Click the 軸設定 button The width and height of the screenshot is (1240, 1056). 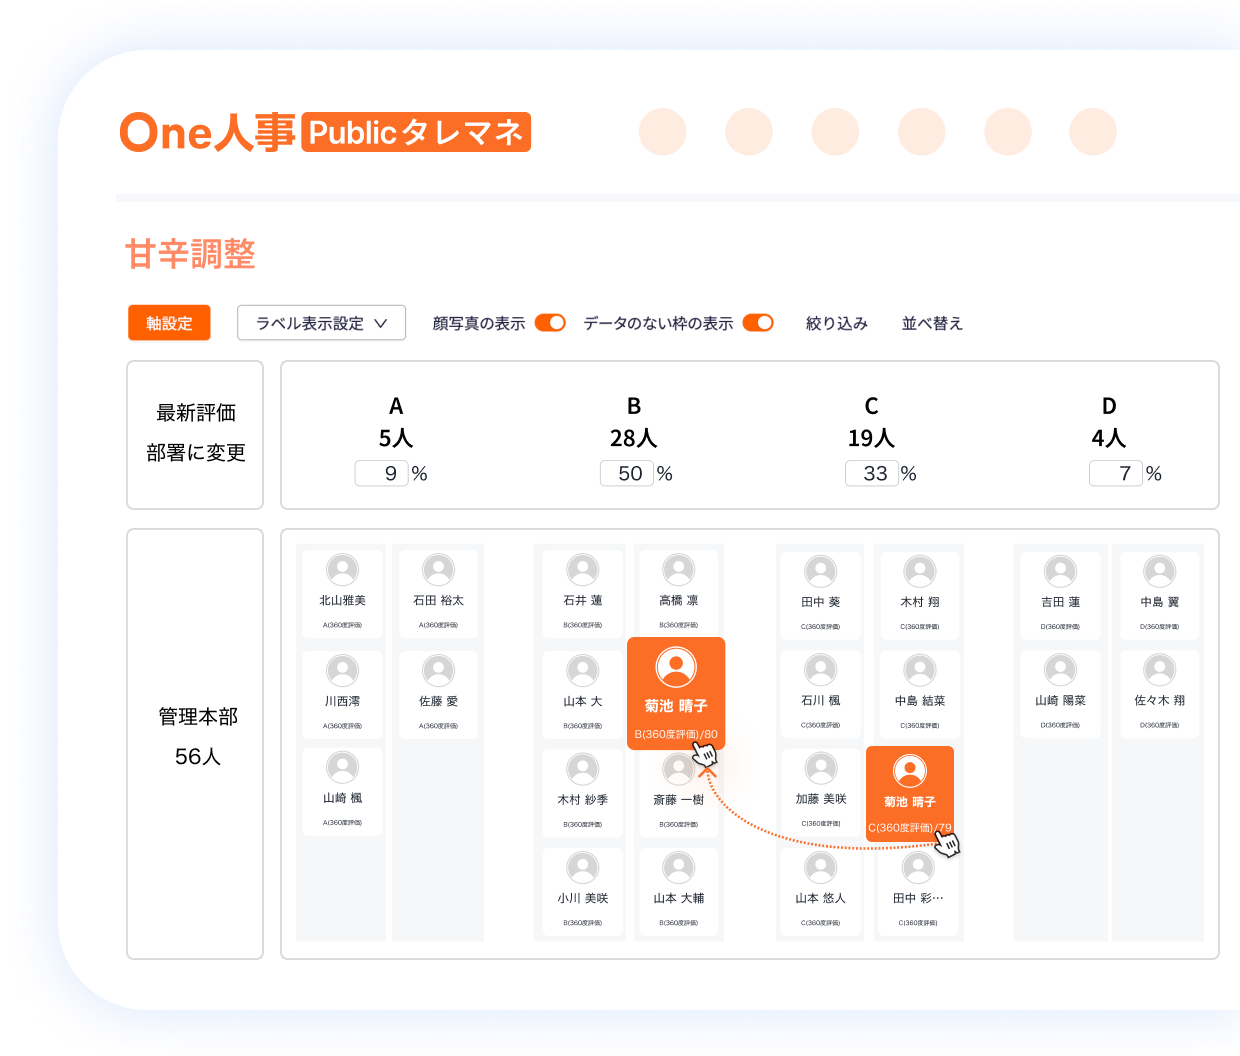pos(169,323)
